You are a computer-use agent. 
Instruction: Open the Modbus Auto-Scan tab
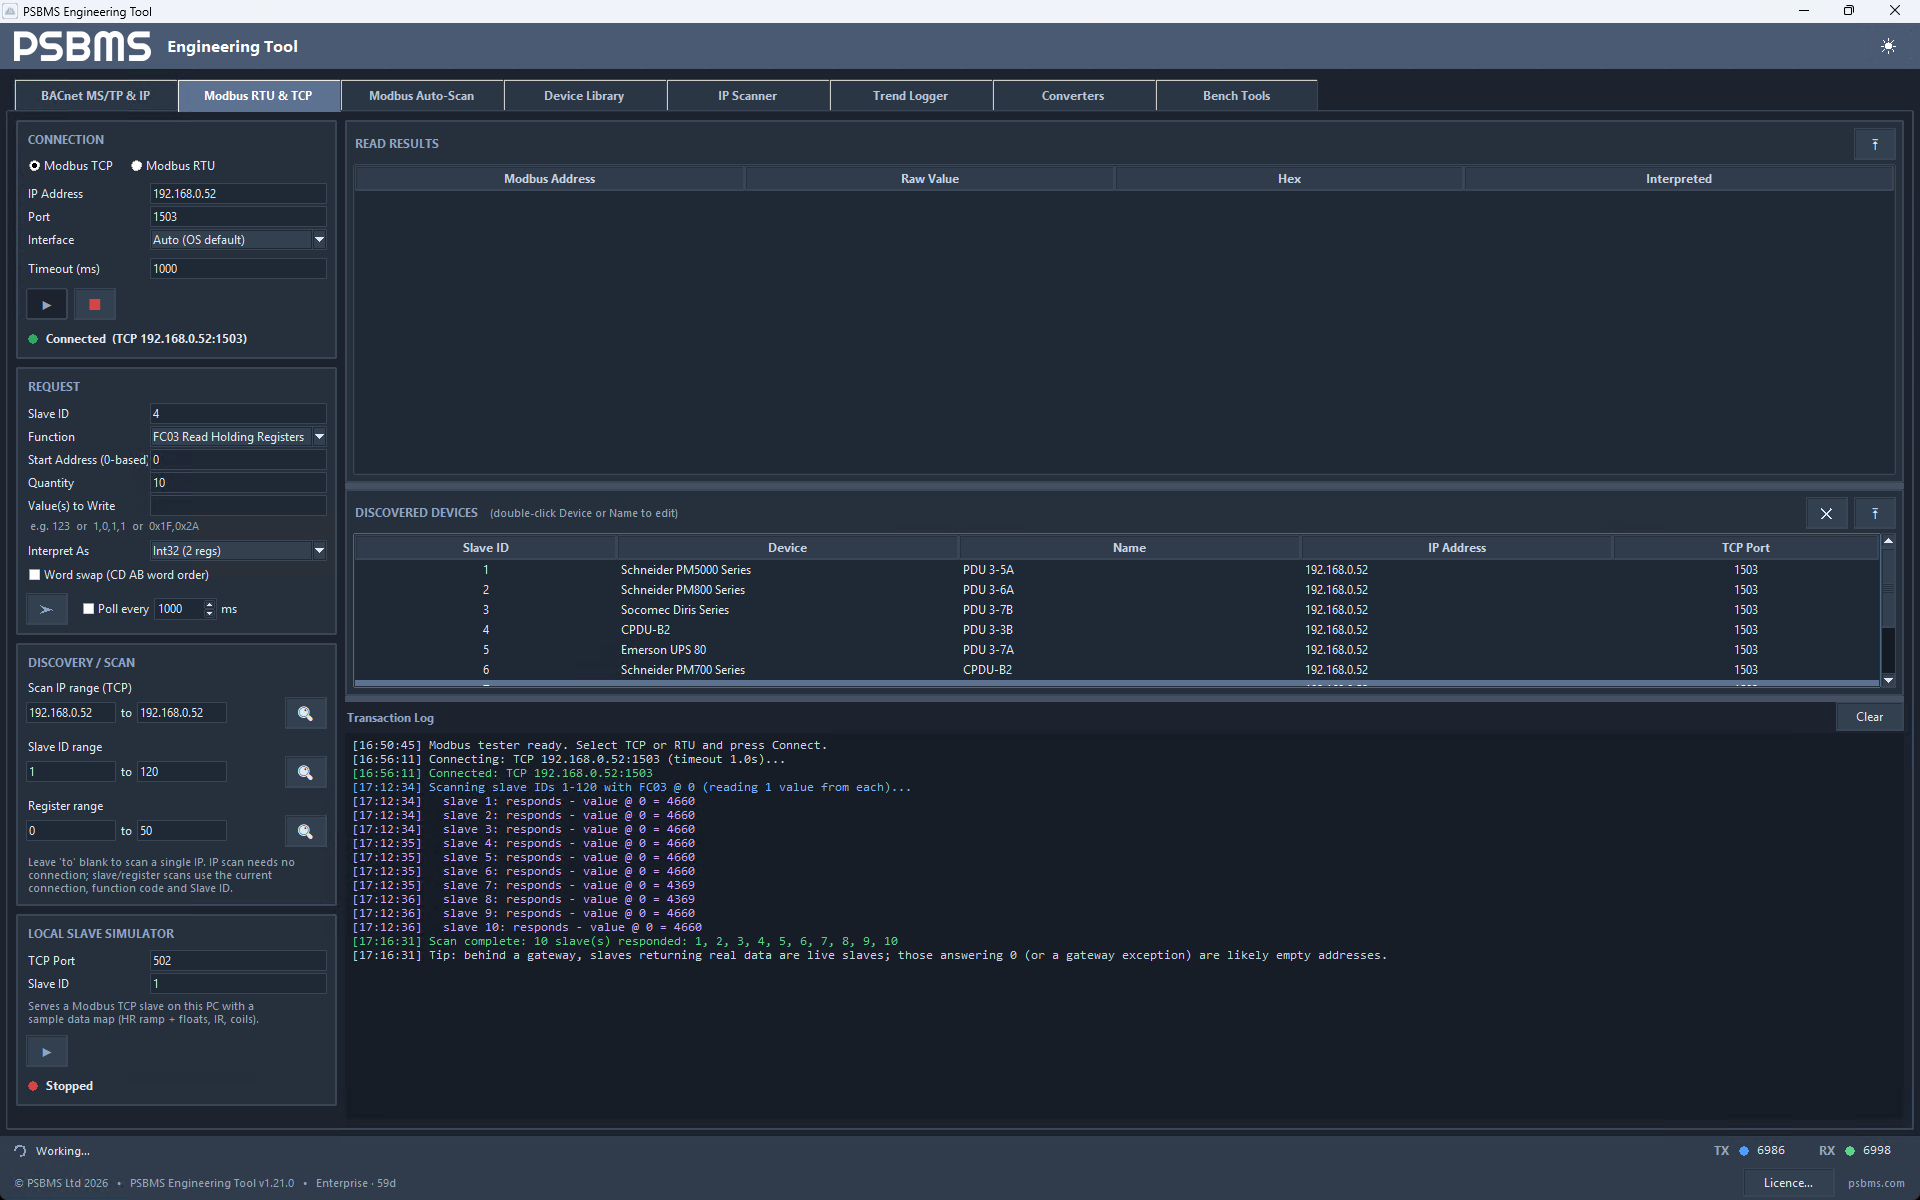tap(422, 96)
